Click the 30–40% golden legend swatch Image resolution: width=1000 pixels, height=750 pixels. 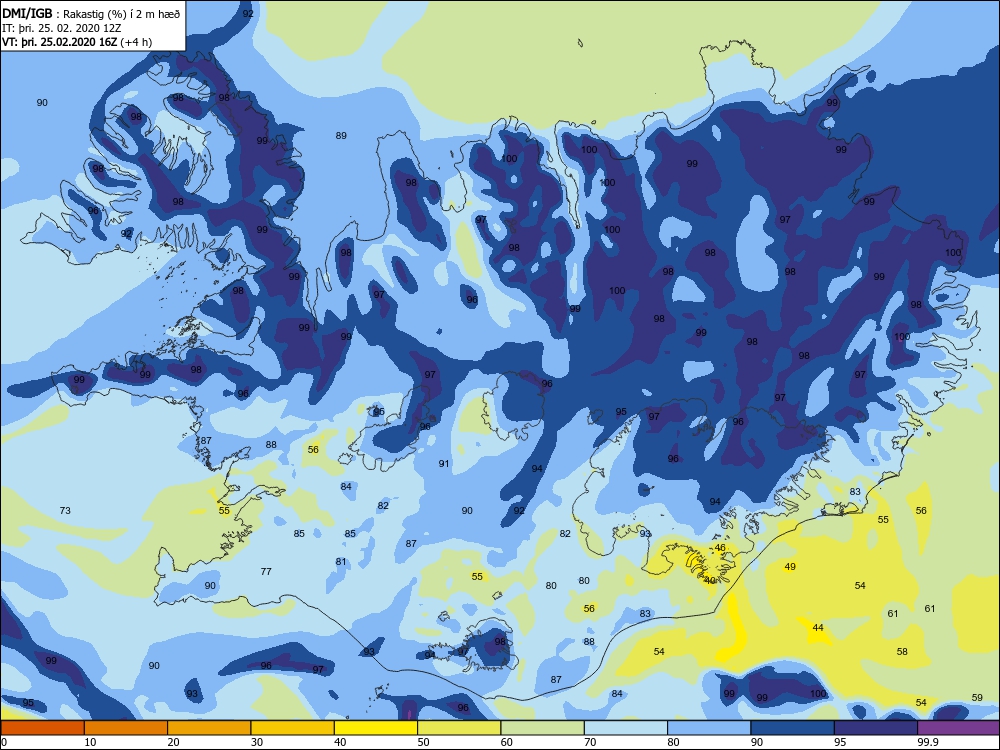pyautogui.click(x=293, y=728)
